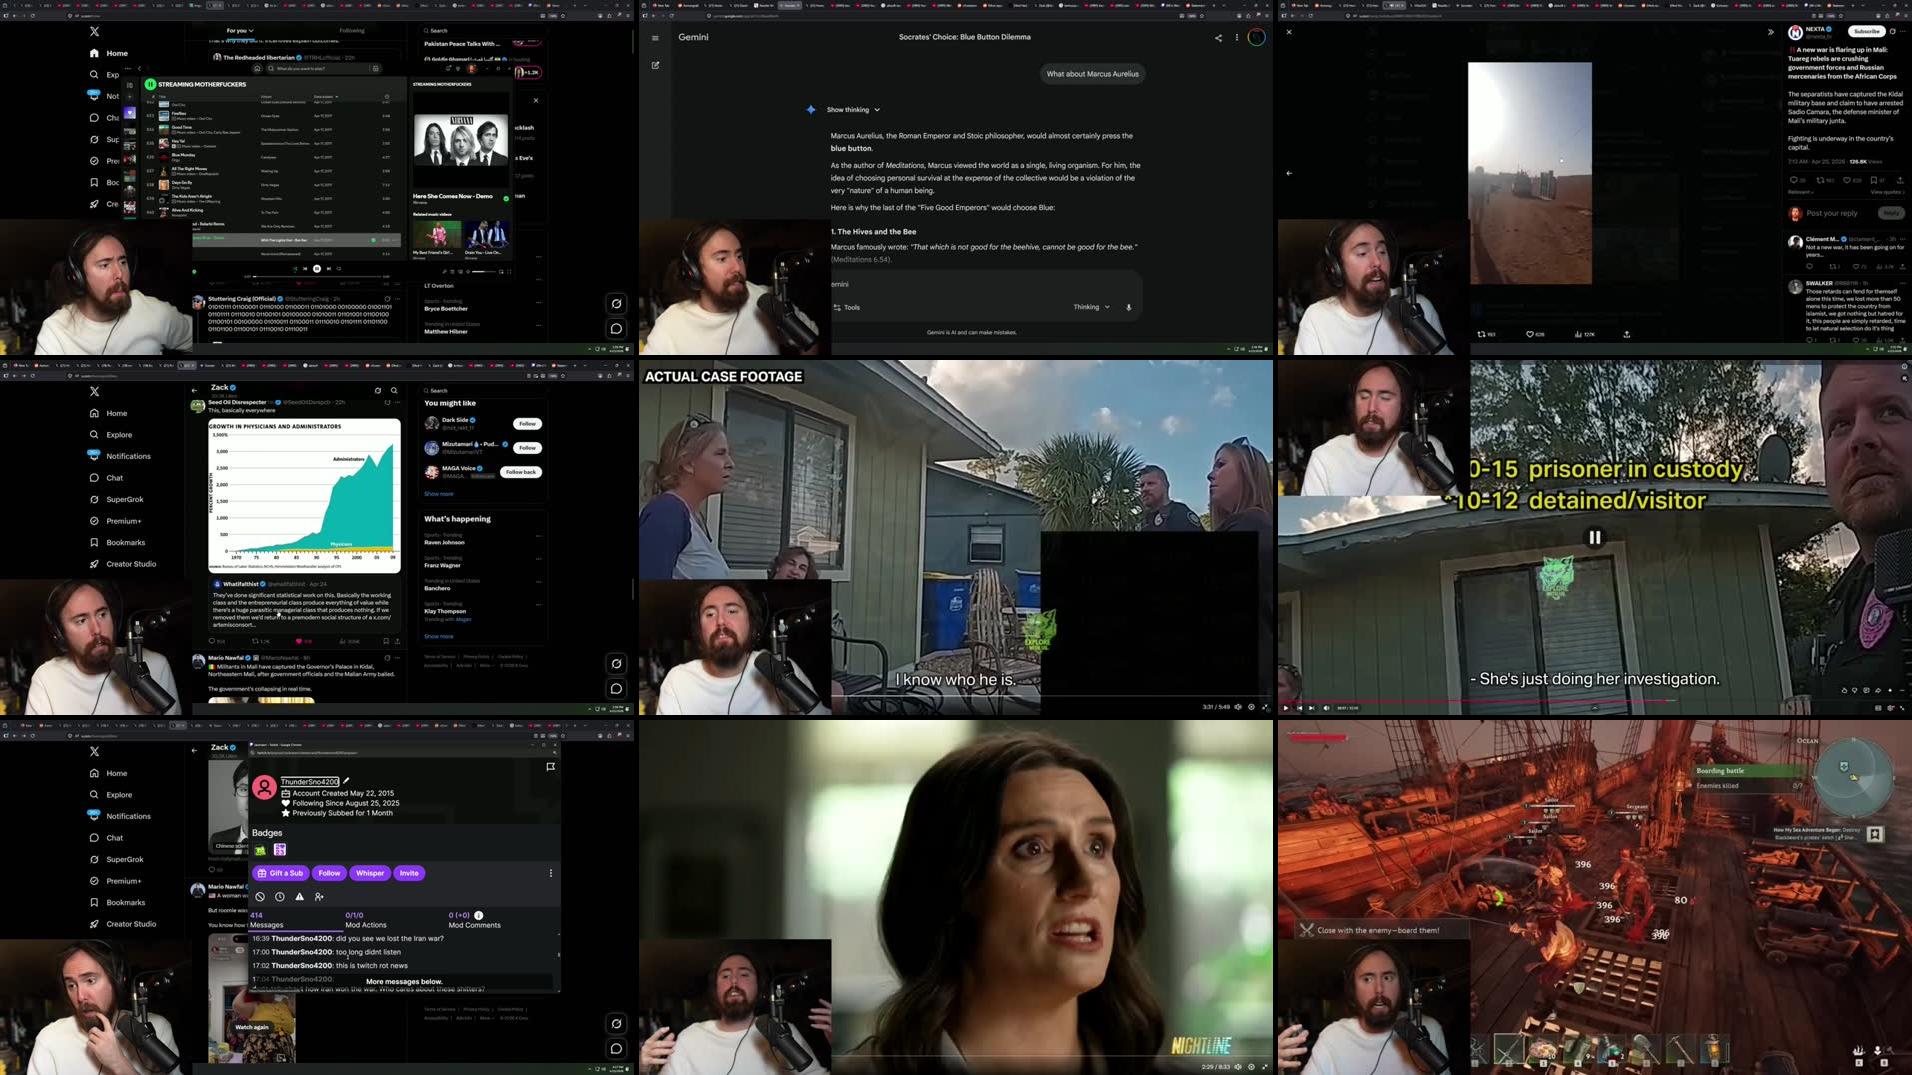Click the Mod Comments info icon
Viewport: 1912px width, 1075px height.
coord(479,915)
